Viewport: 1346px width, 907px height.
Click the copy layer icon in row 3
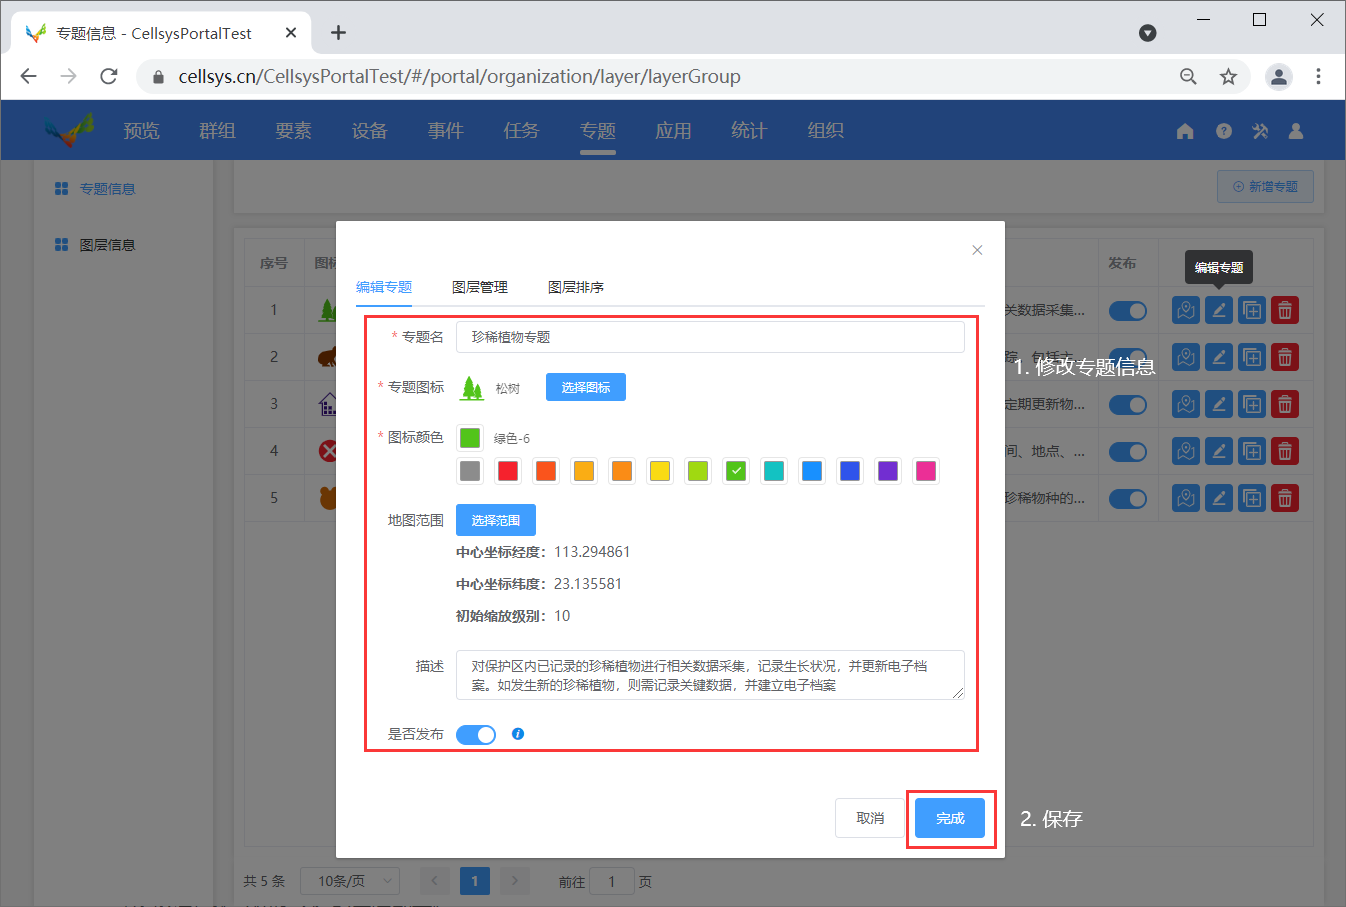point(1252,405)
